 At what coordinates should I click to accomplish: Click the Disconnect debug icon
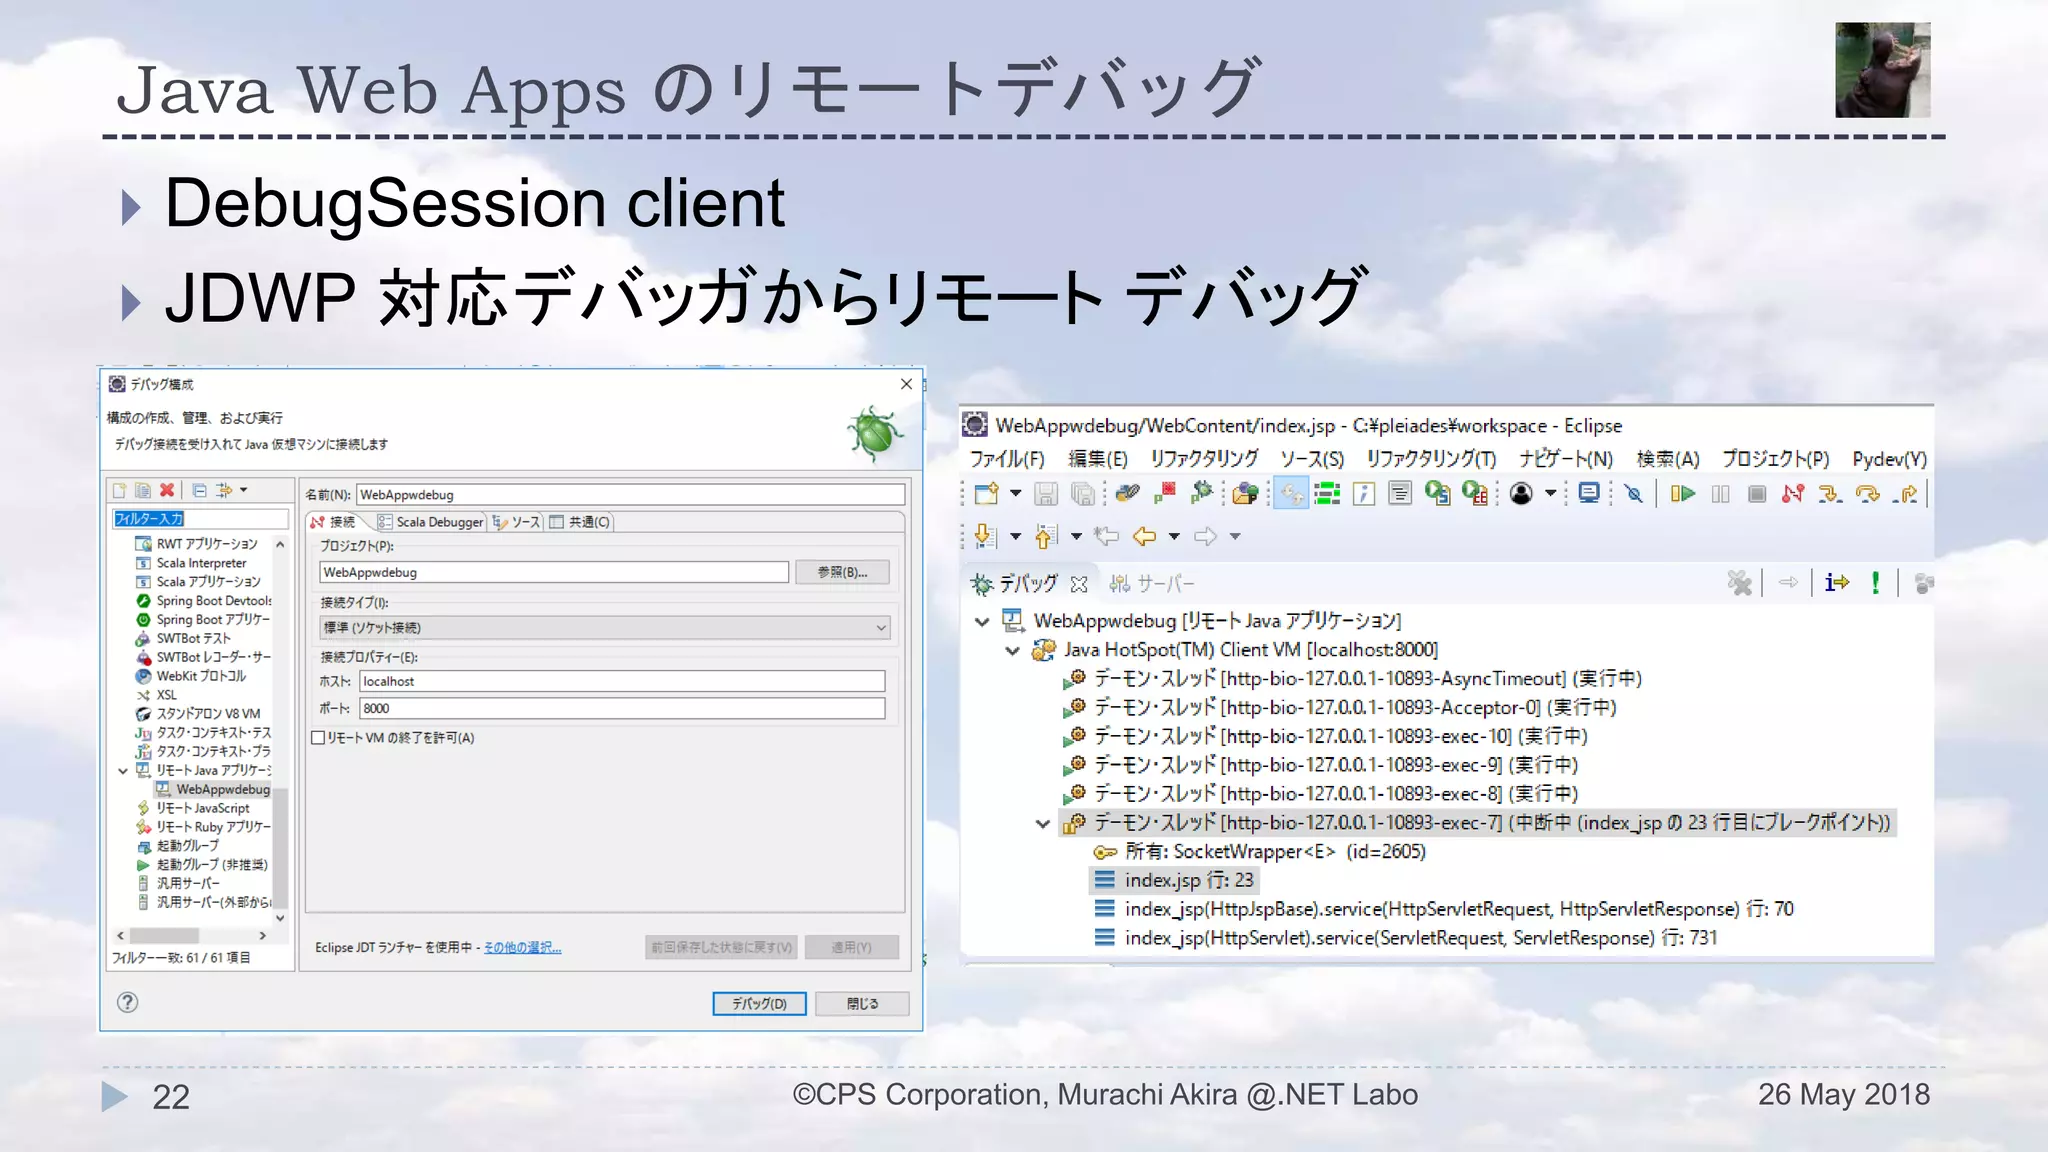point(1793,493)
